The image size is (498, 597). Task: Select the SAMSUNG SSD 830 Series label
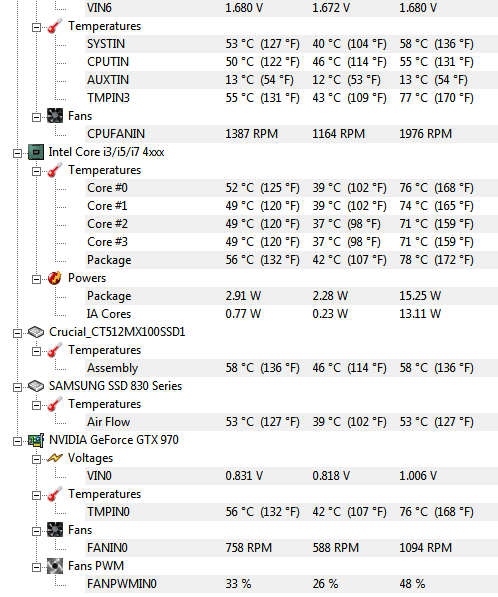click(x=116, y=386)
